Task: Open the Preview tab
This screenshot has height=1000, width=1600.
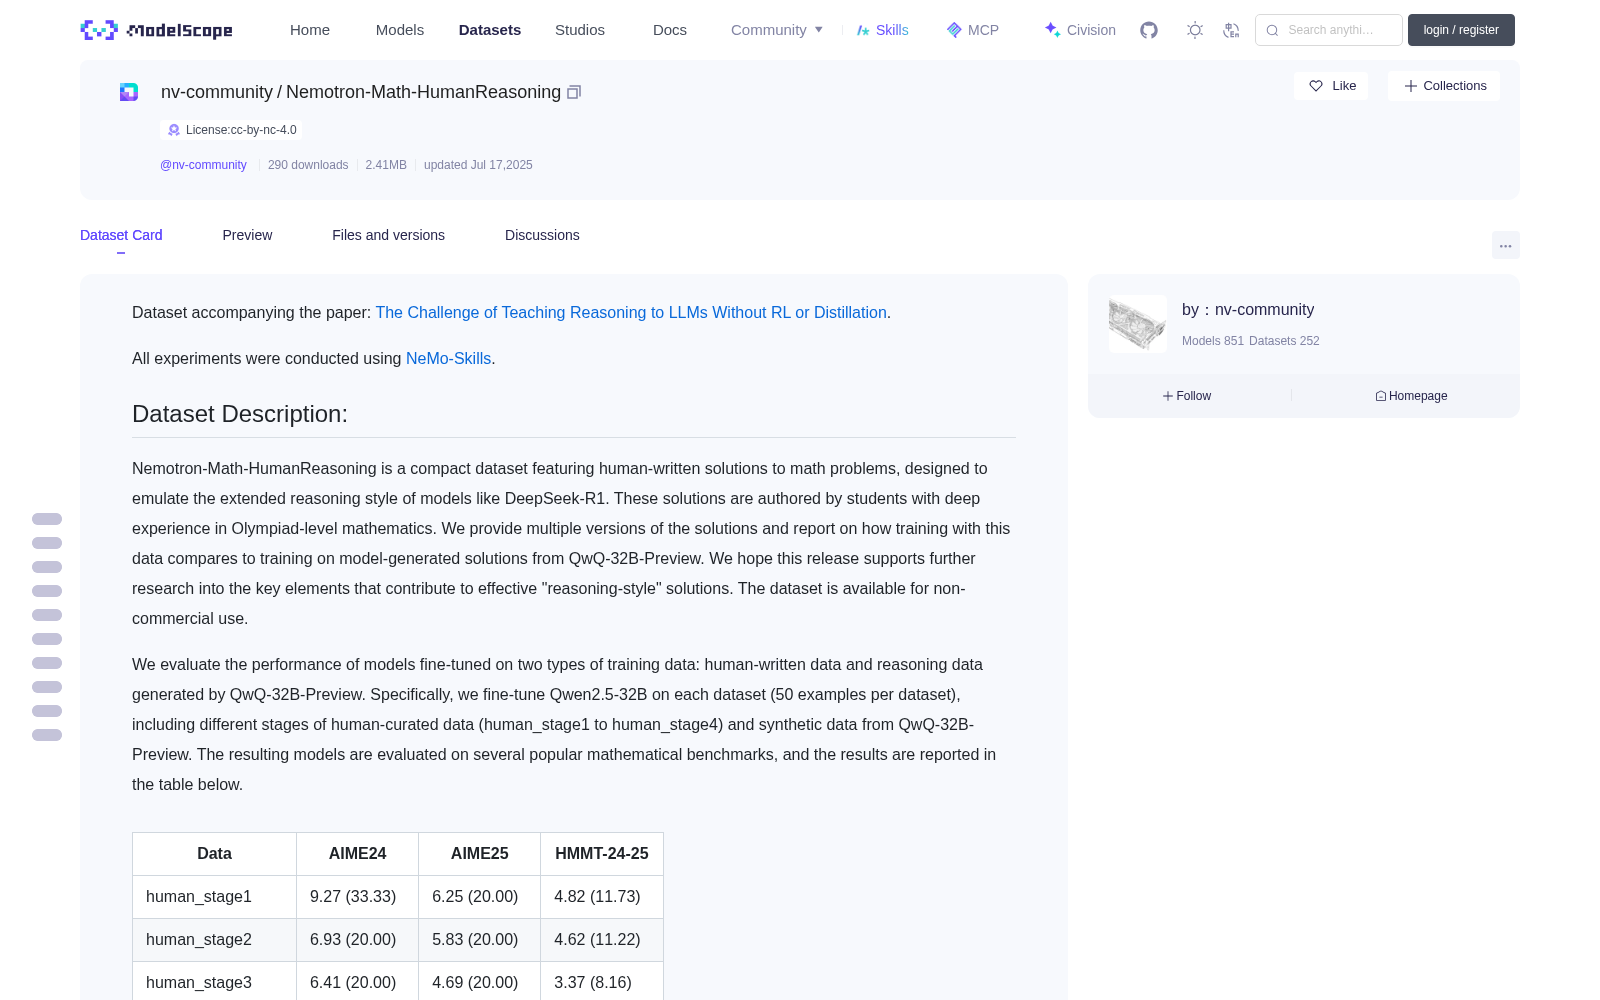Action: (247, 235)
